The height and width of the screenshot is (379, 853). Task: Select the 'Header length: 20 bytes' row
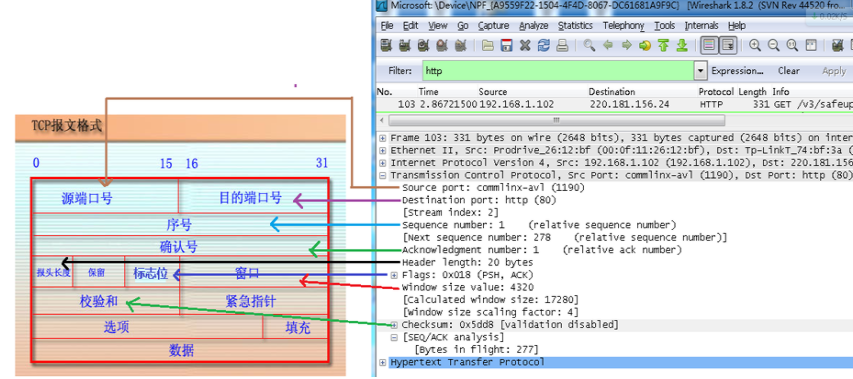coord(467,262)
